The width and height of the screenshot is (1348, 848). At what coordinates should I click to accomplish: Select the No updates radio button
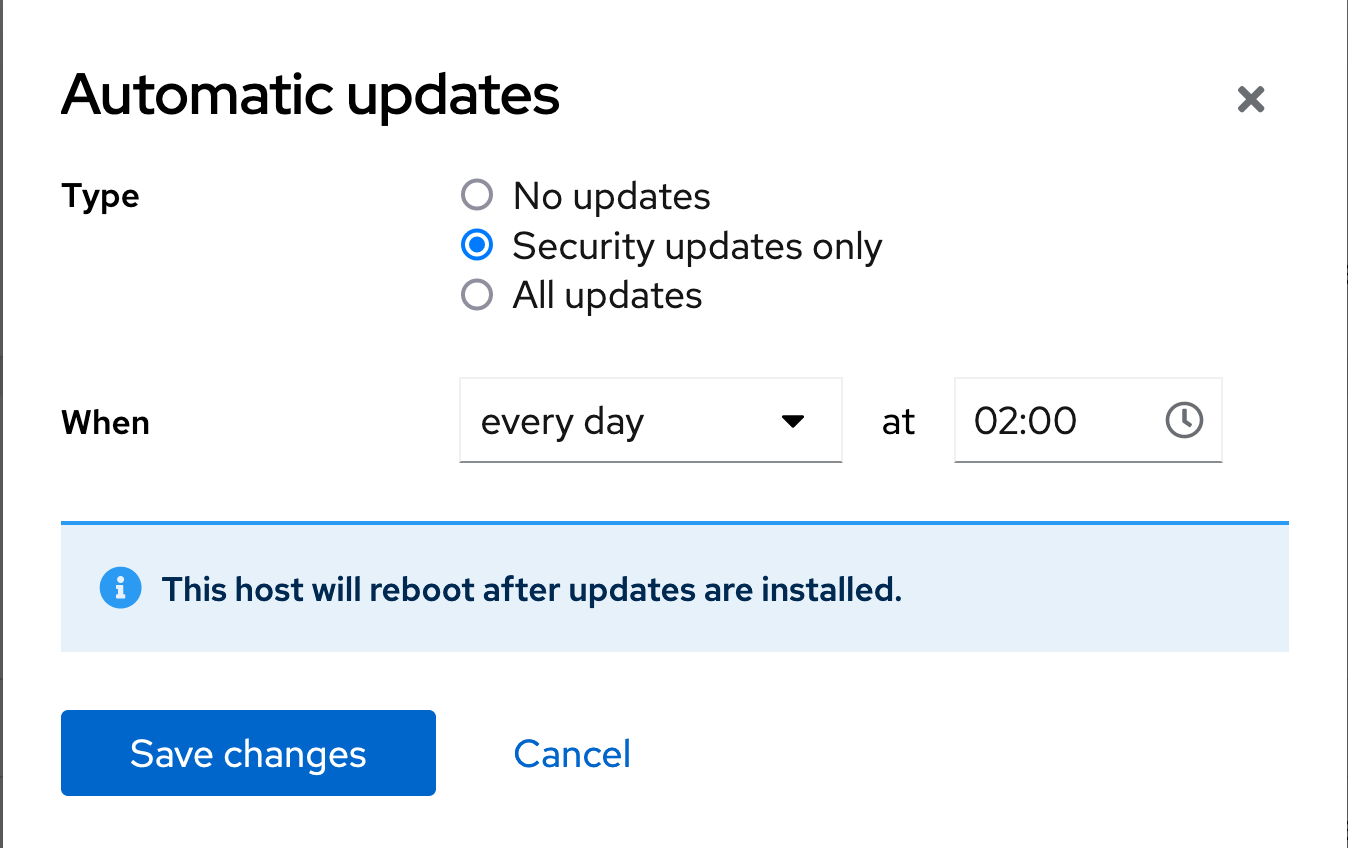point(477,195)
